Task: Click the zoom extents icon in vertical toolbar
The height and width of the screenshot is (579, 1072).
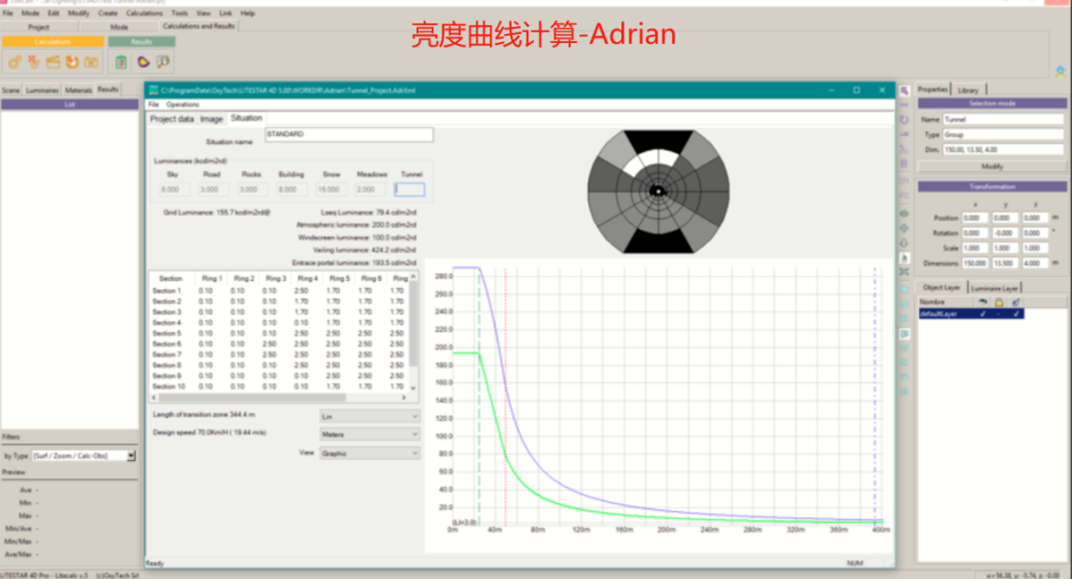Action: 904,272
